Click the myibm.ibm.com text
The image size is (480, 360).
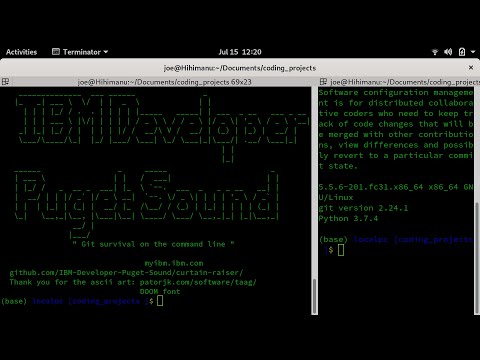click(174, 263)
